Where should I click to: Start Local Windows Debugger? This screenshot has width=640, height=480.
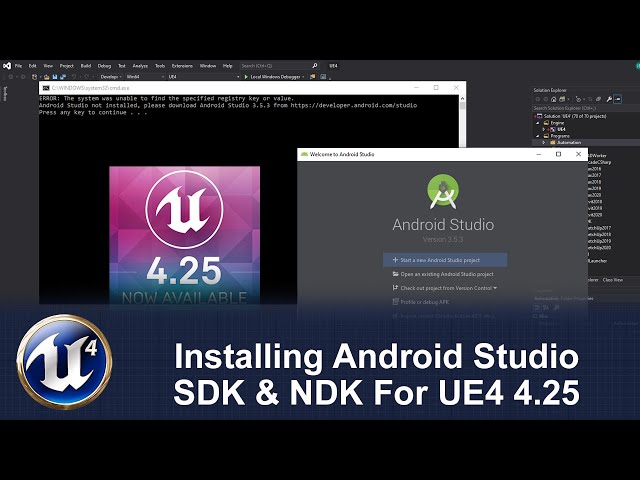tap(272, 76)
